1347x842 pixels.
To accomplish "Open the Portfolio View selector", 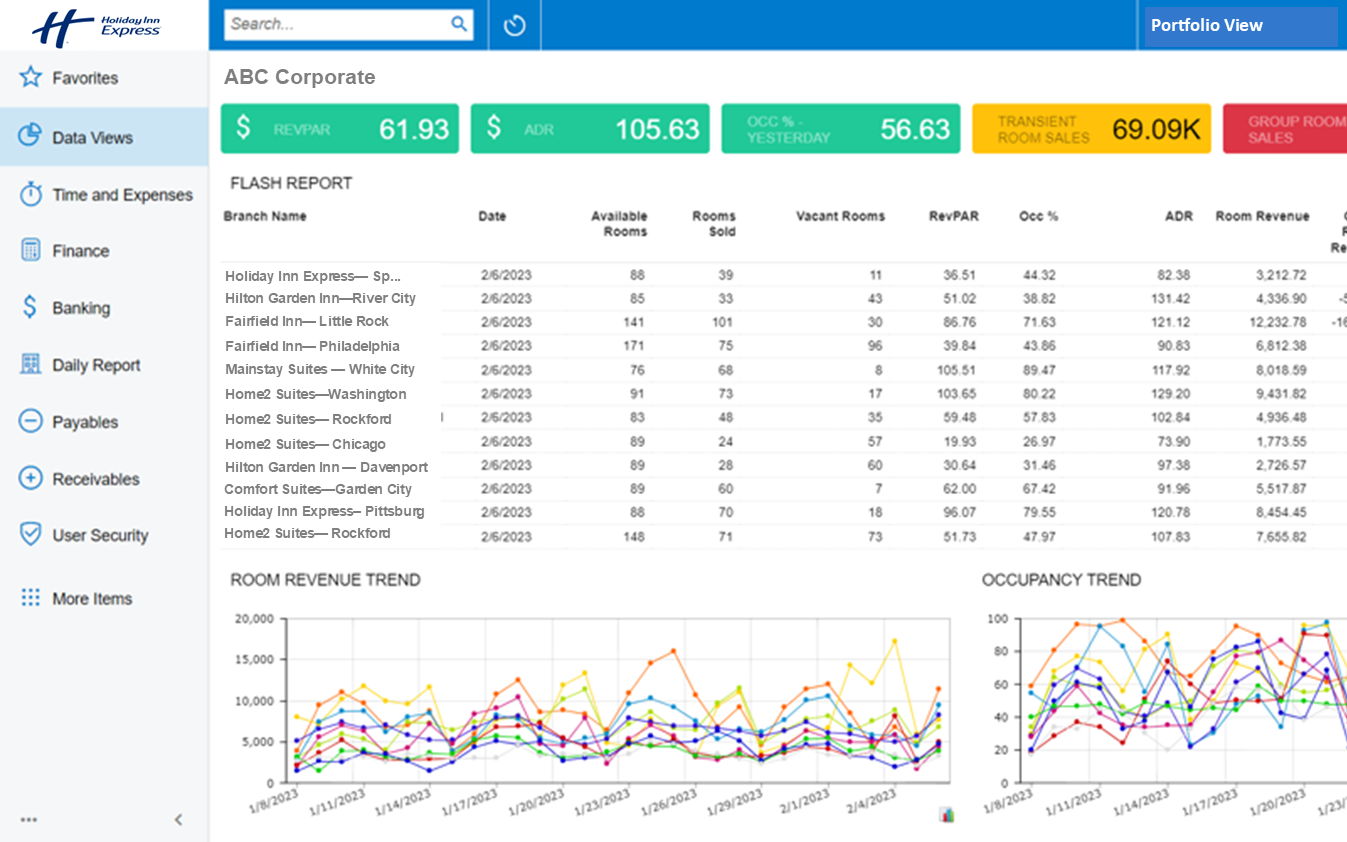I will [x=1240, y=26].
